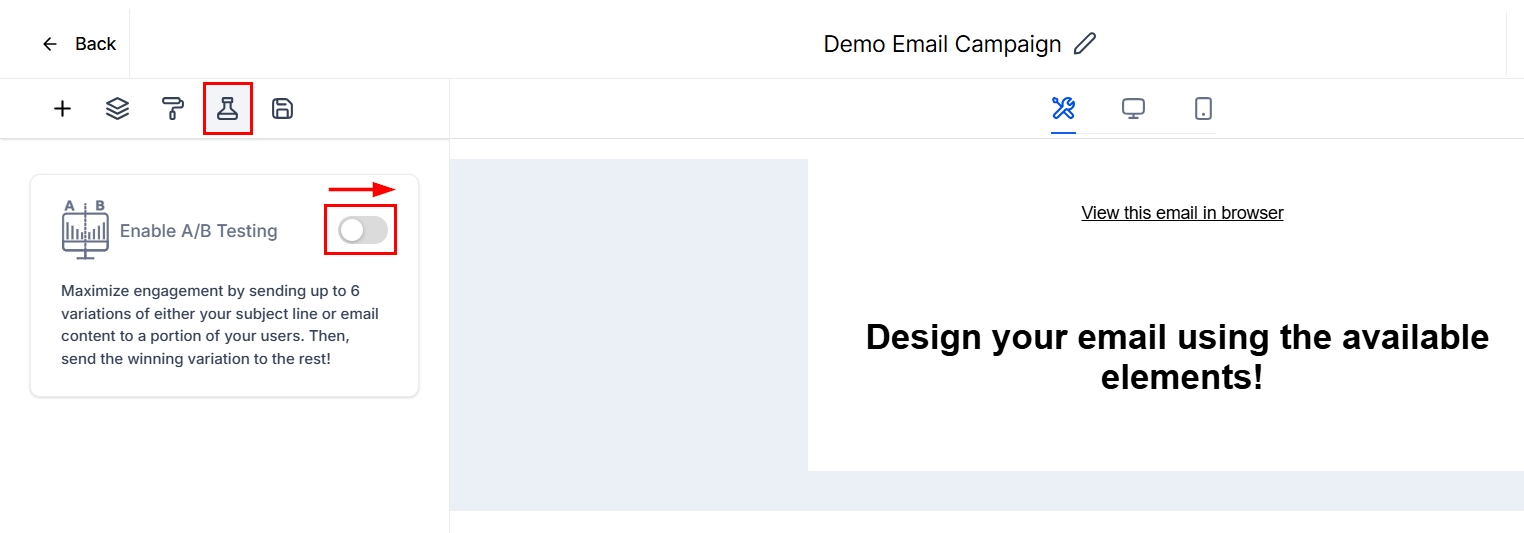Click the Demo Email Campaign title
The image size is (1524, 533).
(x=942, y=44)
